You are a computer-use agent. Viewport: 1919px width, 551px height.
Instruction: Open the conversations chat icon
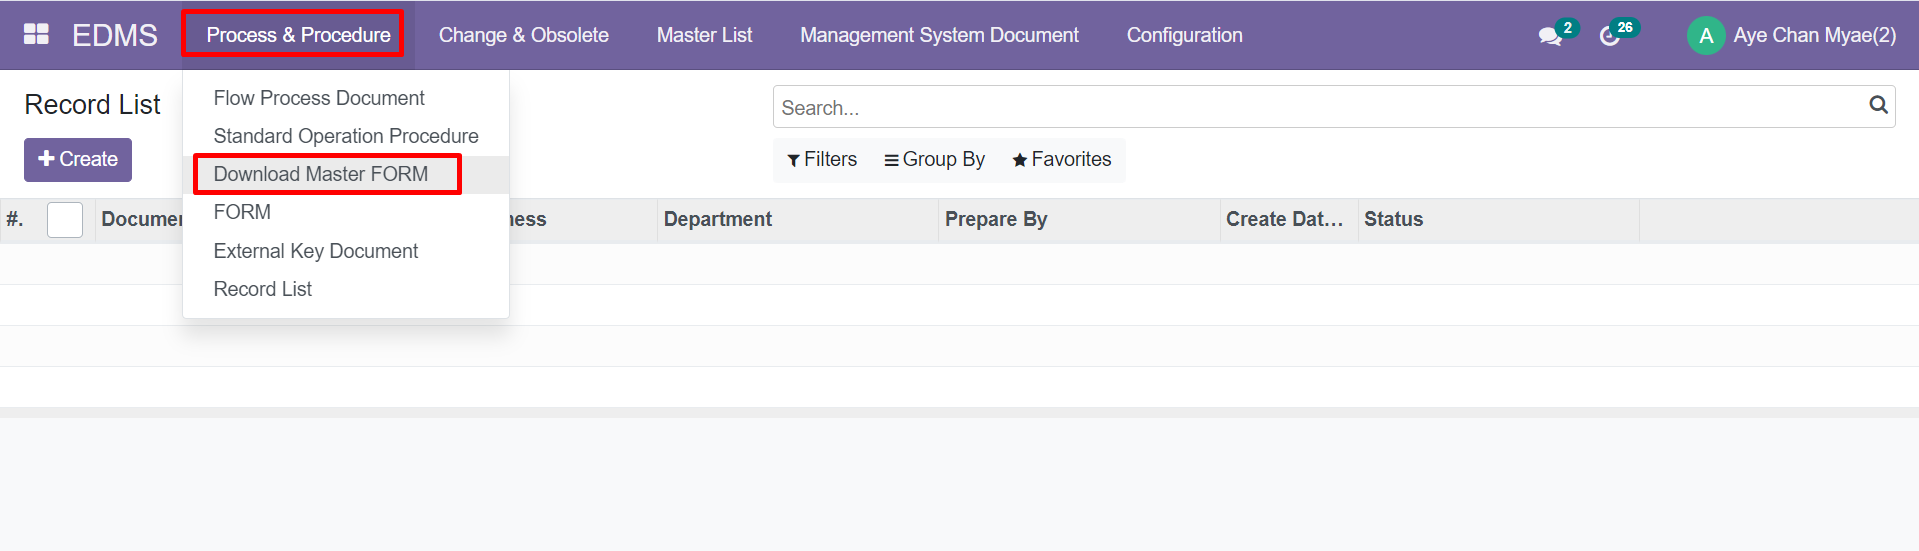point(1551,36)
